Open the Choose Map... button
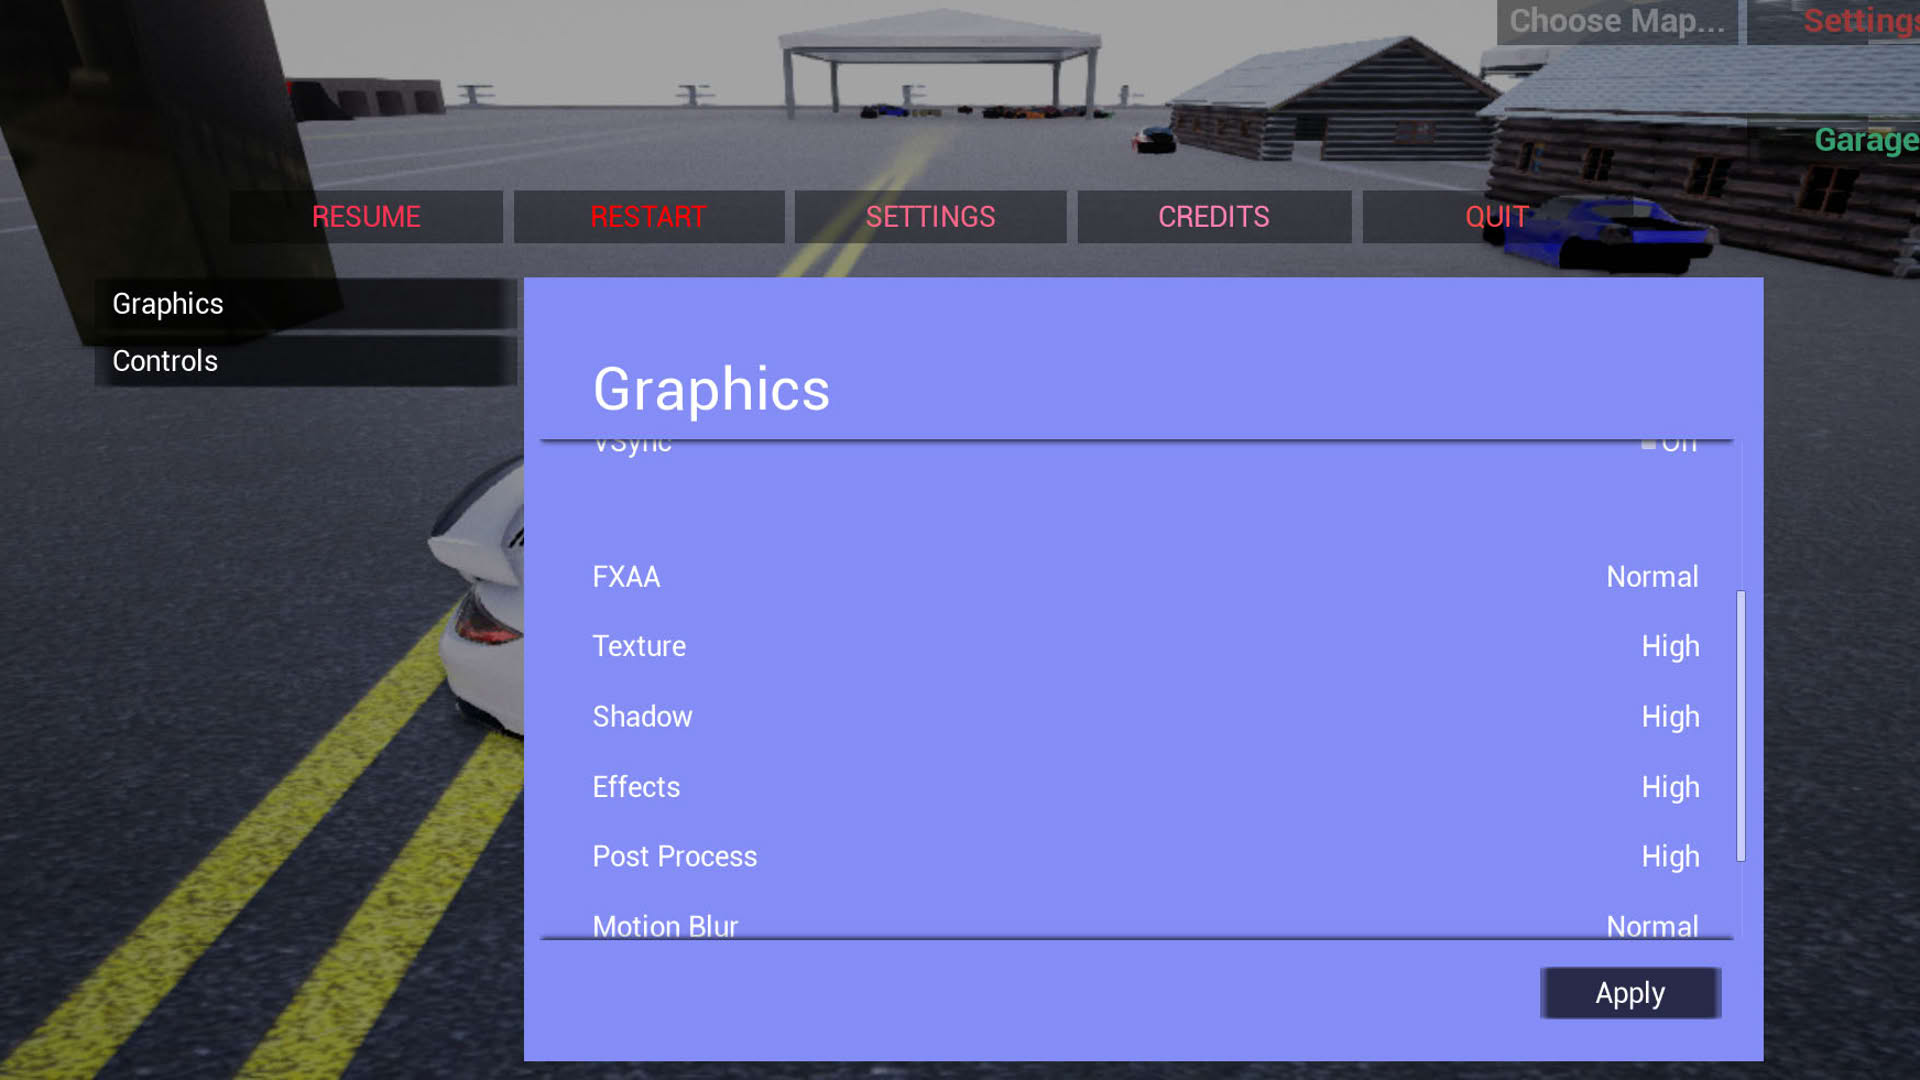Image resolution: width=1920 pixels, height=1080 pixels. (1617, 21)
